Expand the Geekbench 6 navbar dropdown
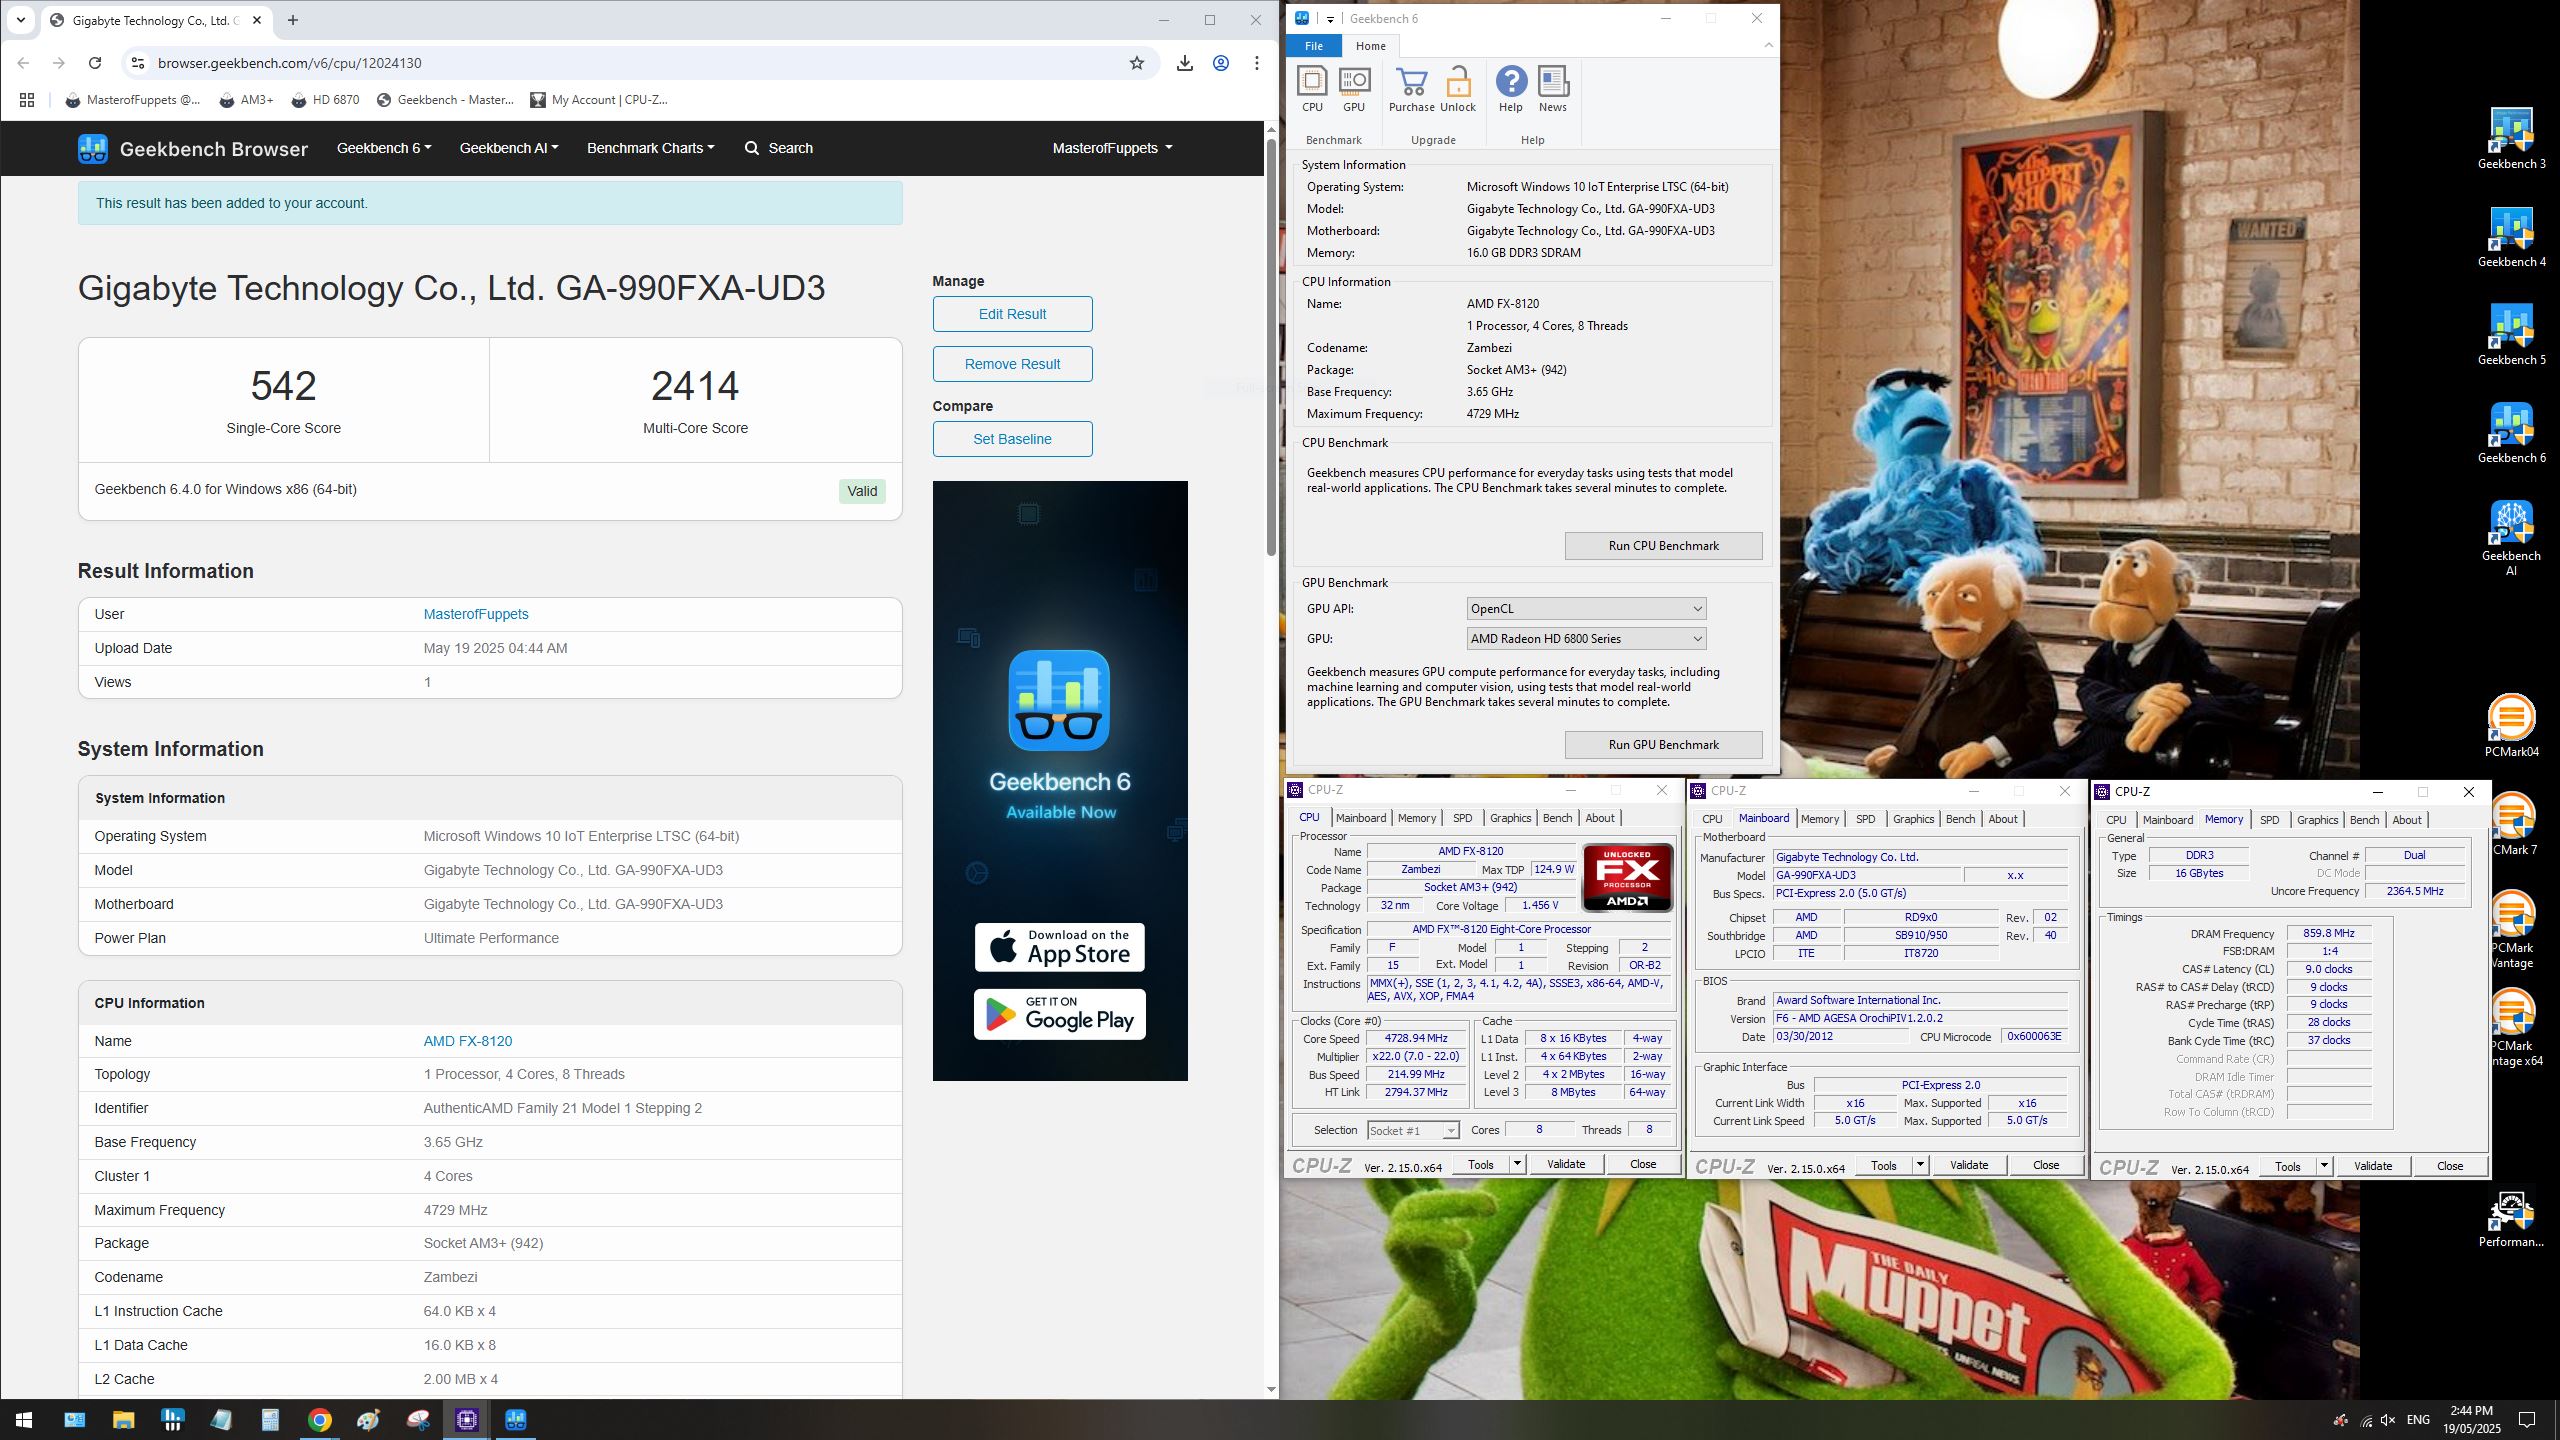This screenshot has width=2560, height=1440. (384, 148)
